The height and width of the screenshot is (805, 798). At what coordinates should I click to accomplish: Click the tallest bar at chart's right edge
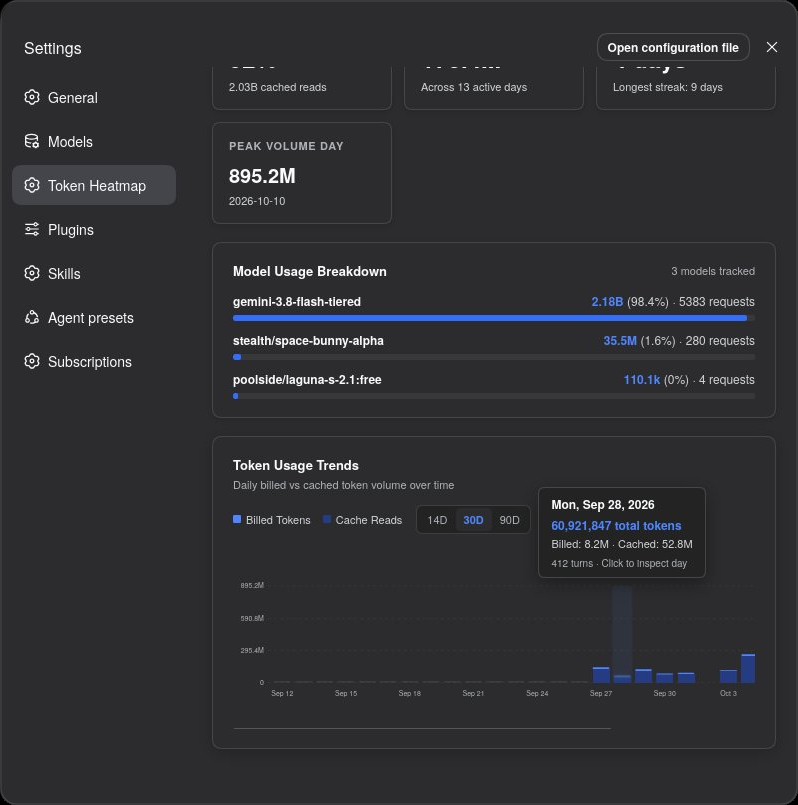(x=748, y=668)
